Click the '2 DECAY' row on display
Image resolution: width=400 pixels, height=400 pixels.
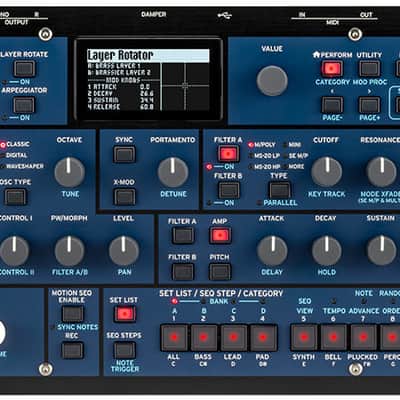click(x=121, y=93)
